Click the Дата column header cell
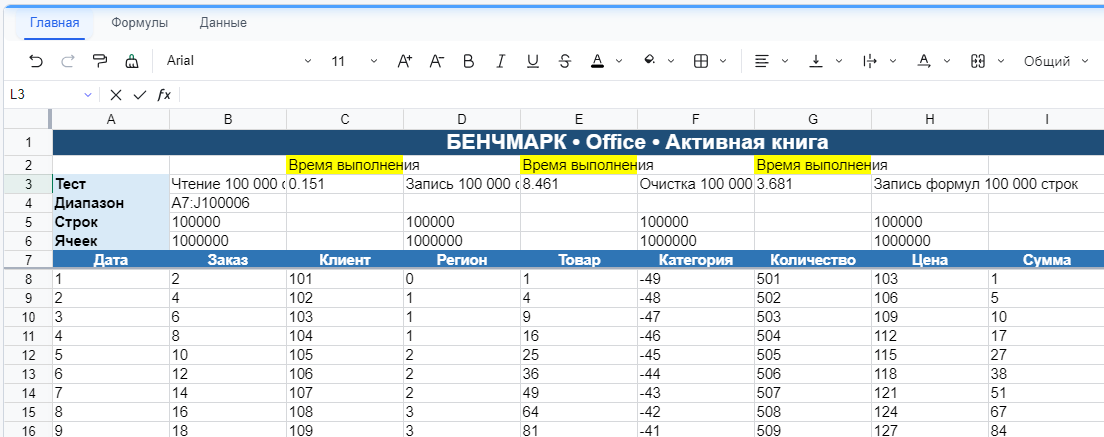1104x437 pixels. point(111,260)
